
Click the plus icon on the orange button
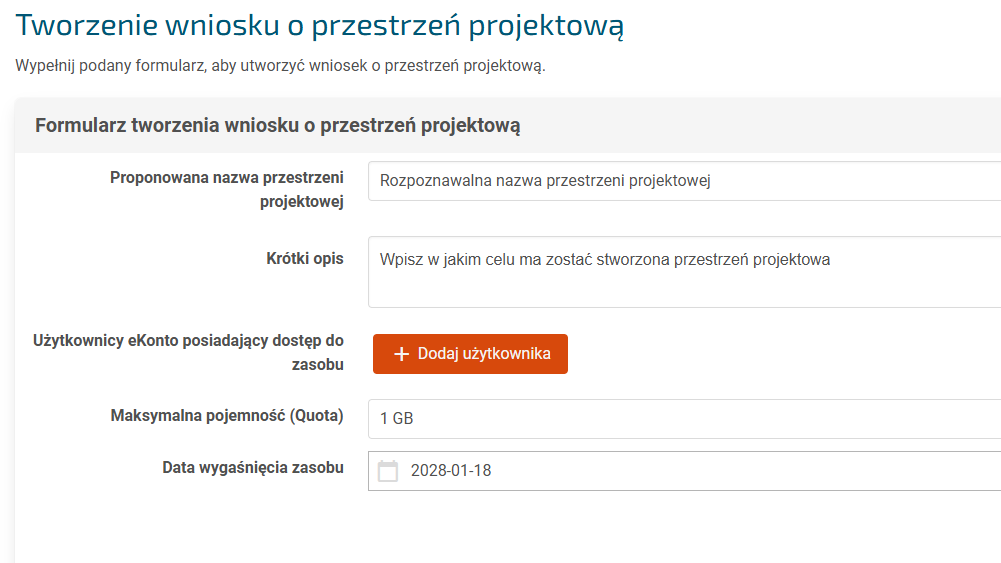click(x=402, y=354)
